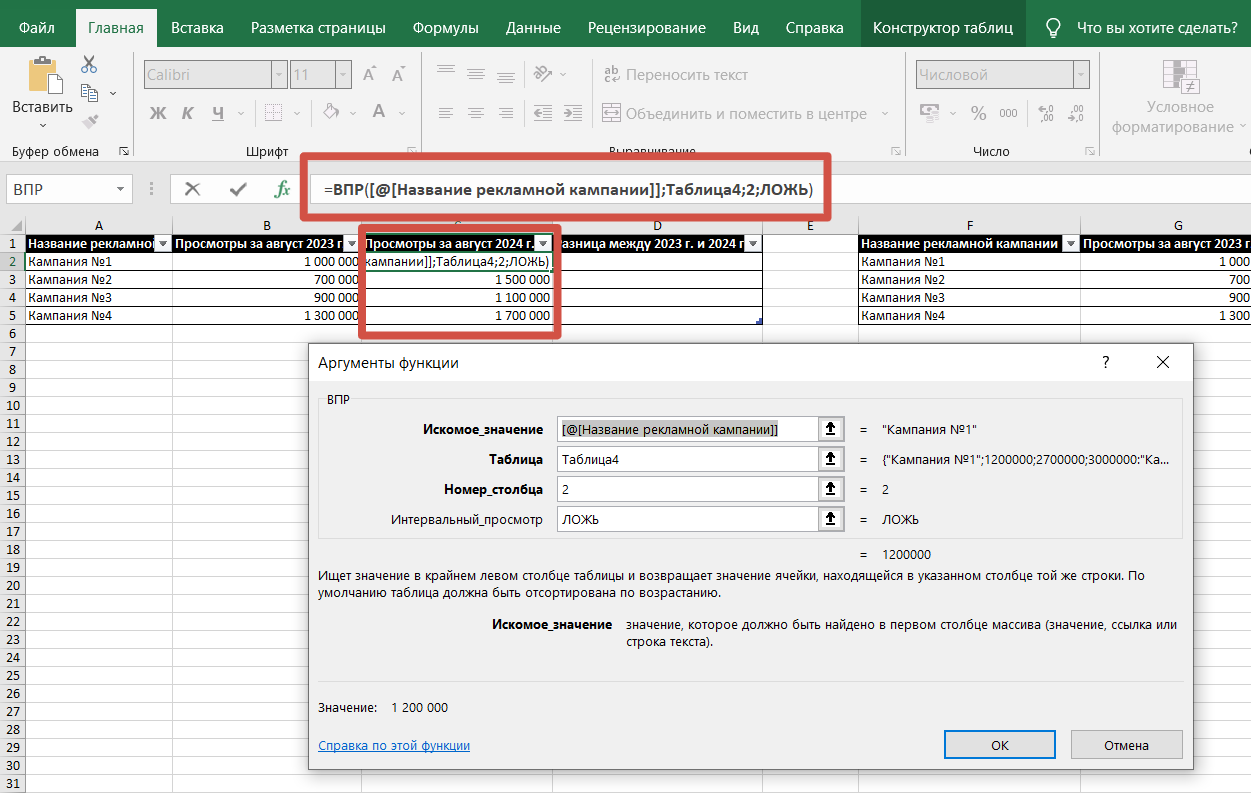Screen dimensions: 1251x793
Task: Increase font size with the large A icon
Action: 369,75
